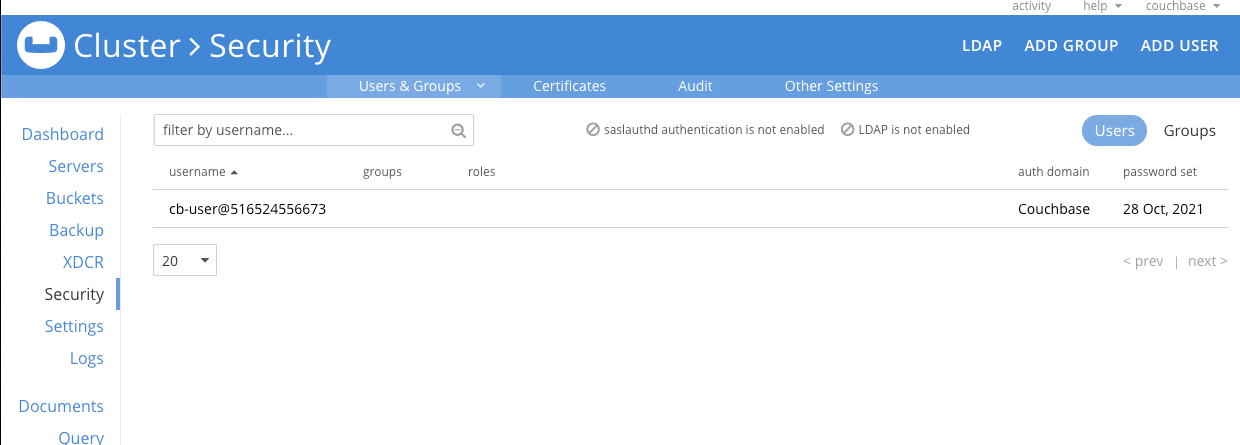Expand the Users & Groups tab chevron
This screenshot has height=445, width=1240.
(481, 86)
